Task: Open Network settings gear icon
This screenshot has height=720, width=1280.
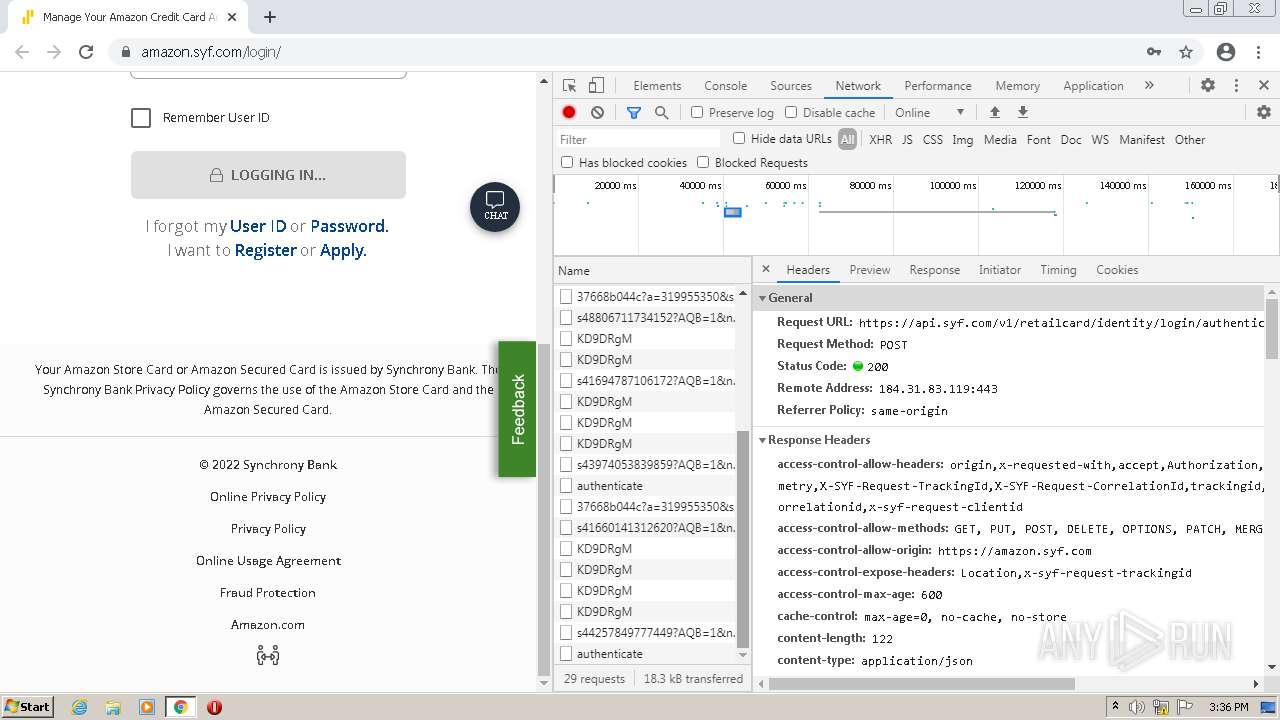Action: point(1264,113)
